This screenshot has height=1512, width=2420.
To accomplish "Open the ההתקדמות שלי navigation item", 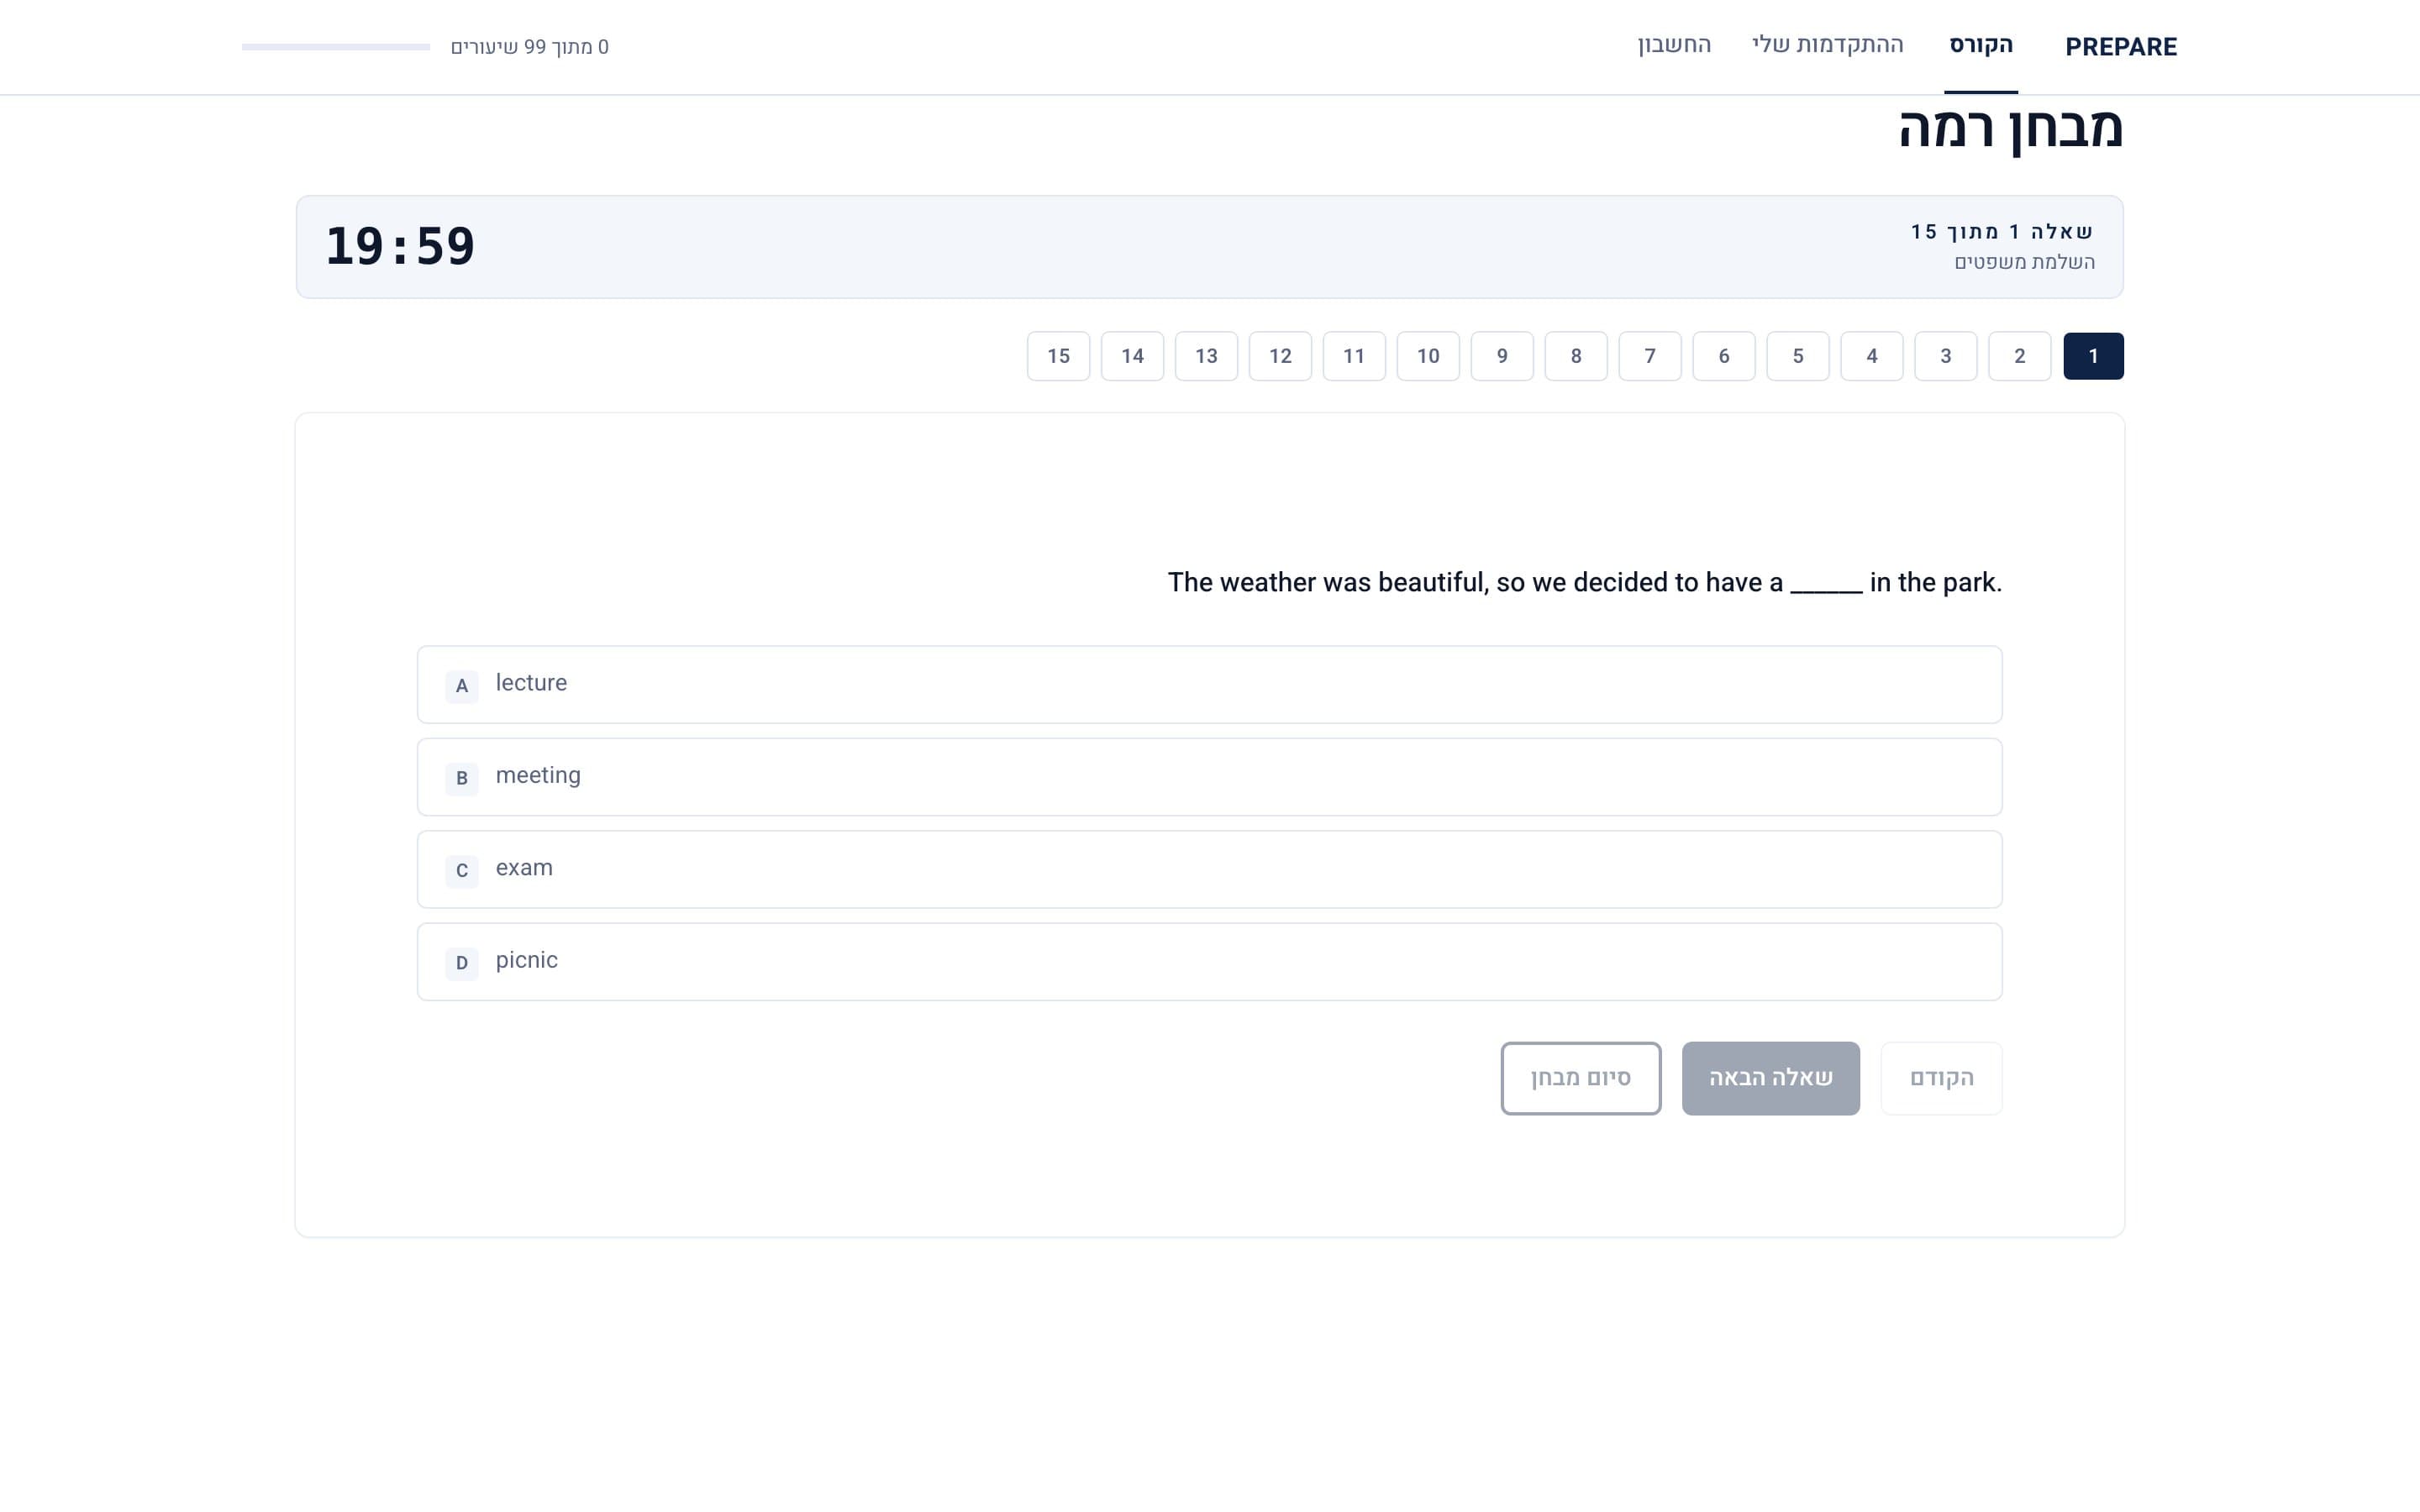I will (1827, 45).
